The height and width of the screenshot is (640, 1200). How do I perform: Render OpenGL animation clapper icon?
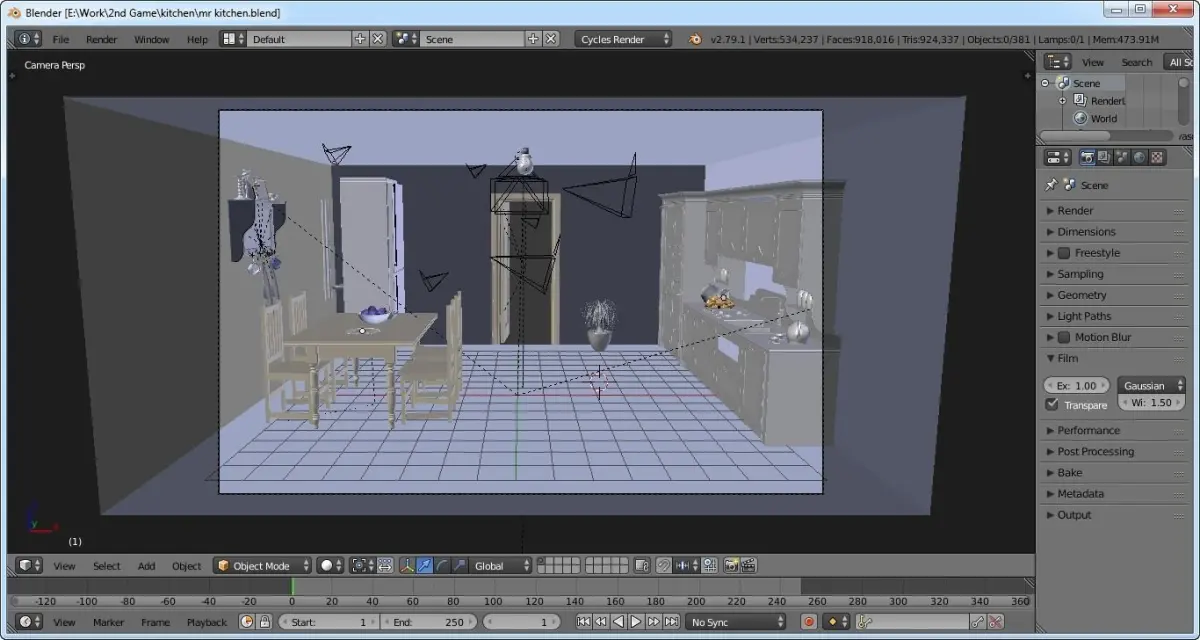(x=748, y=566)
